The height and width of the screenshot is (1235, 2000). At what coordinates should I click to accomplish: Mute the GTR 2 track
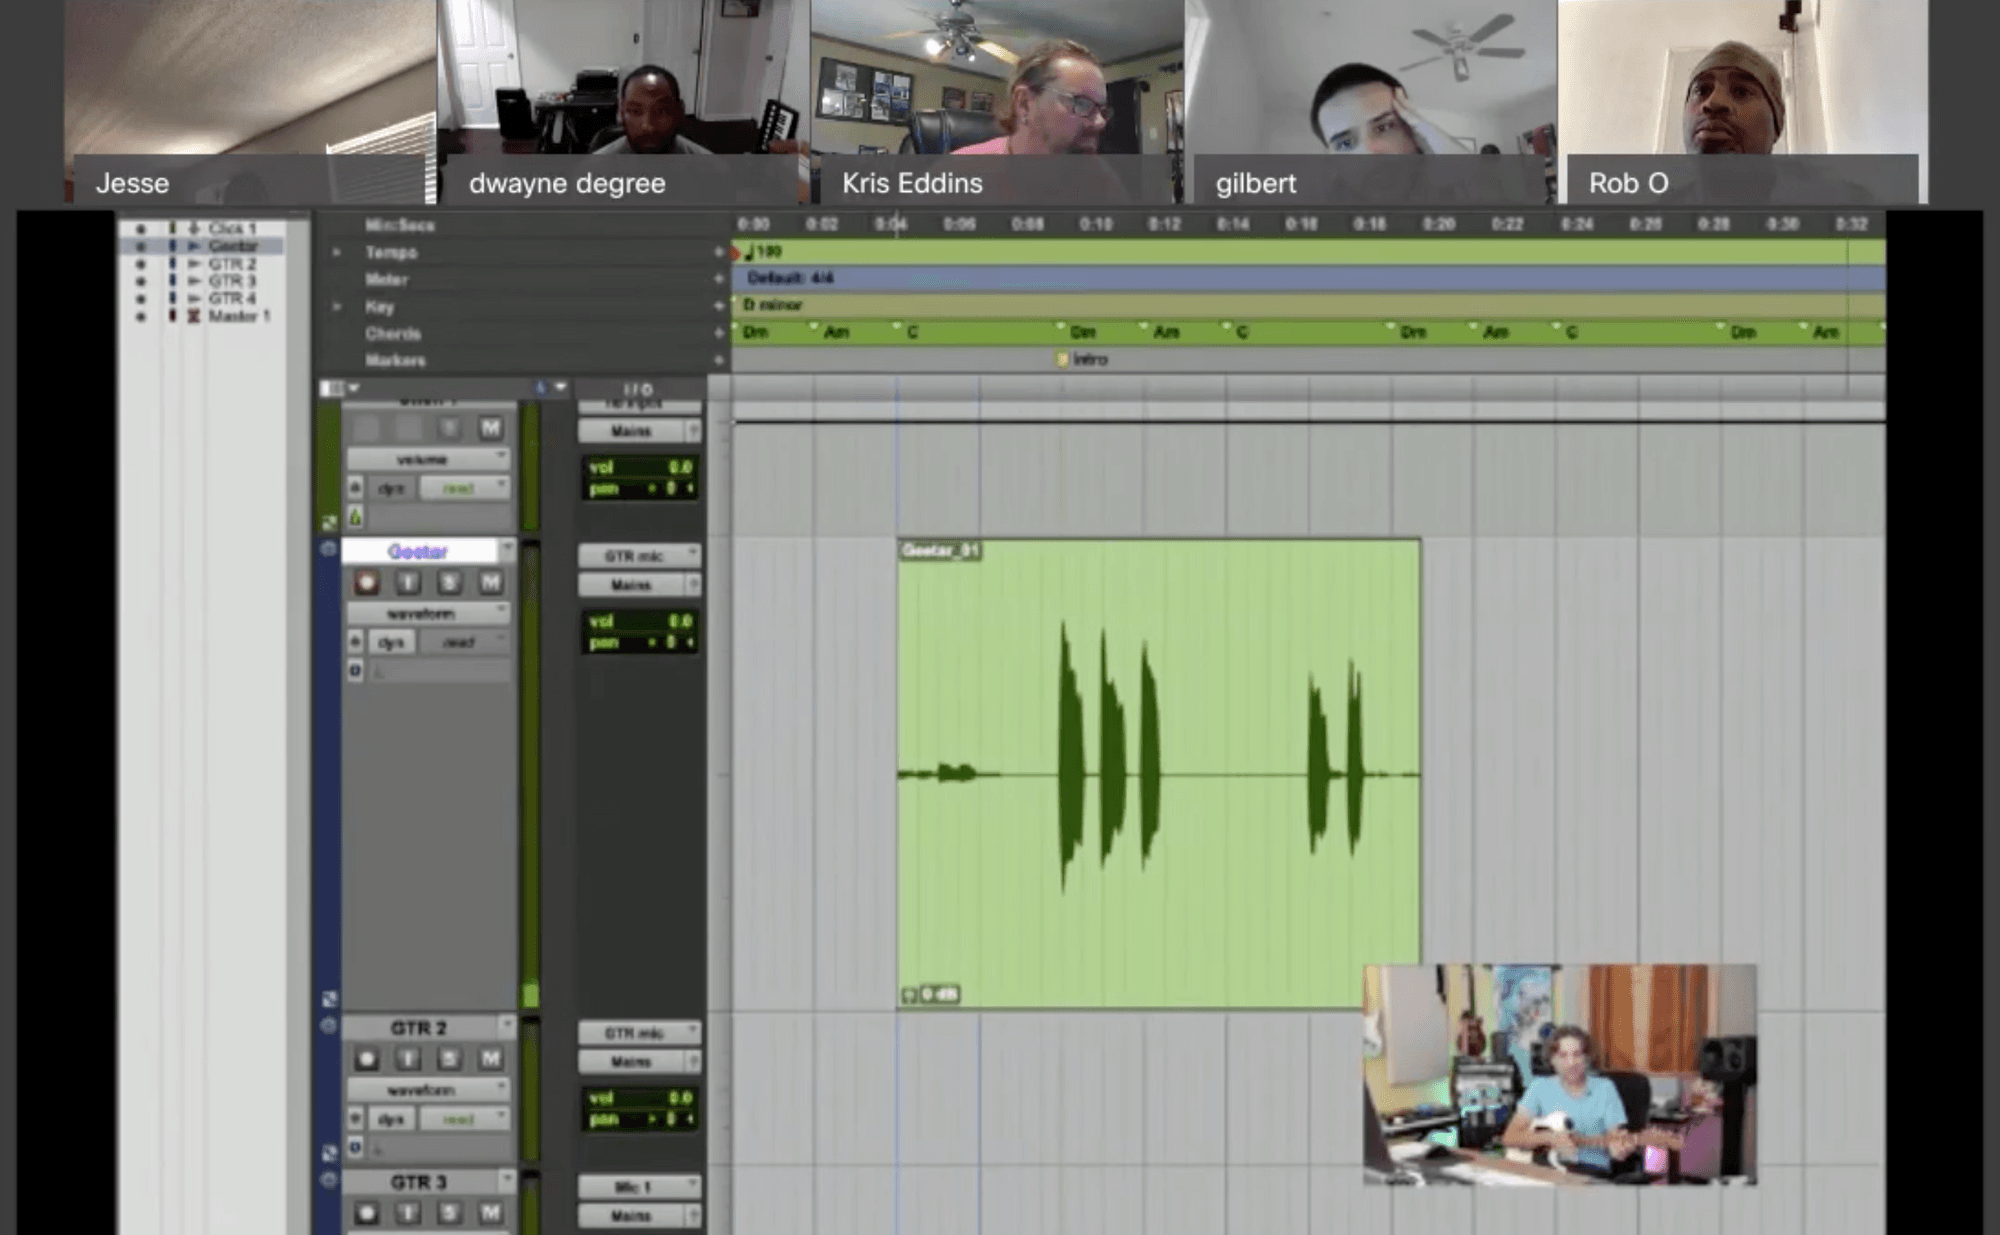[x=490, y=1058]
